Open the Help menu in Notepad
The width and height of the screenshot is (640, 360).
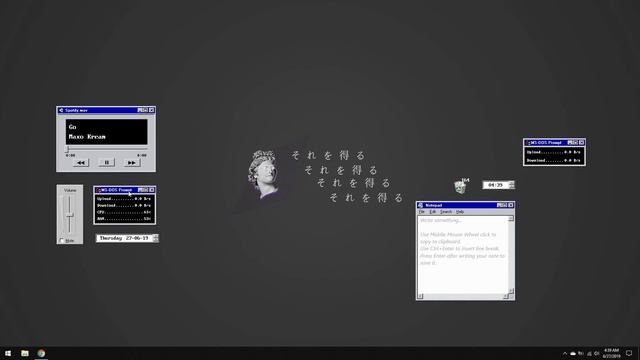(x=460, y=212)
